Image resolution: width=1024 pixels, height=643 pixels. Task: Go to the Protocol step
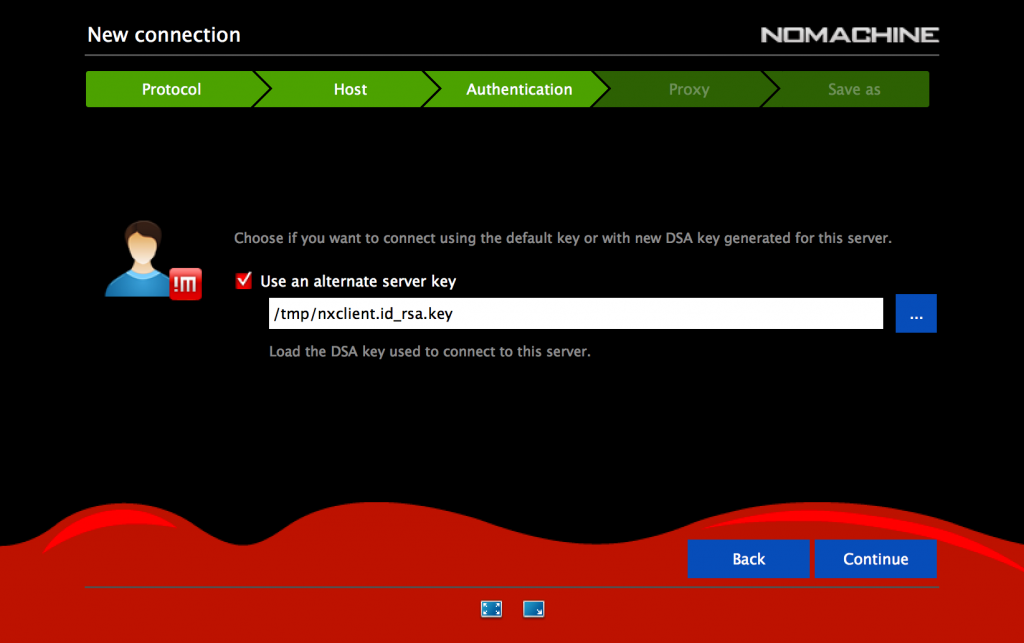point(172,89)
